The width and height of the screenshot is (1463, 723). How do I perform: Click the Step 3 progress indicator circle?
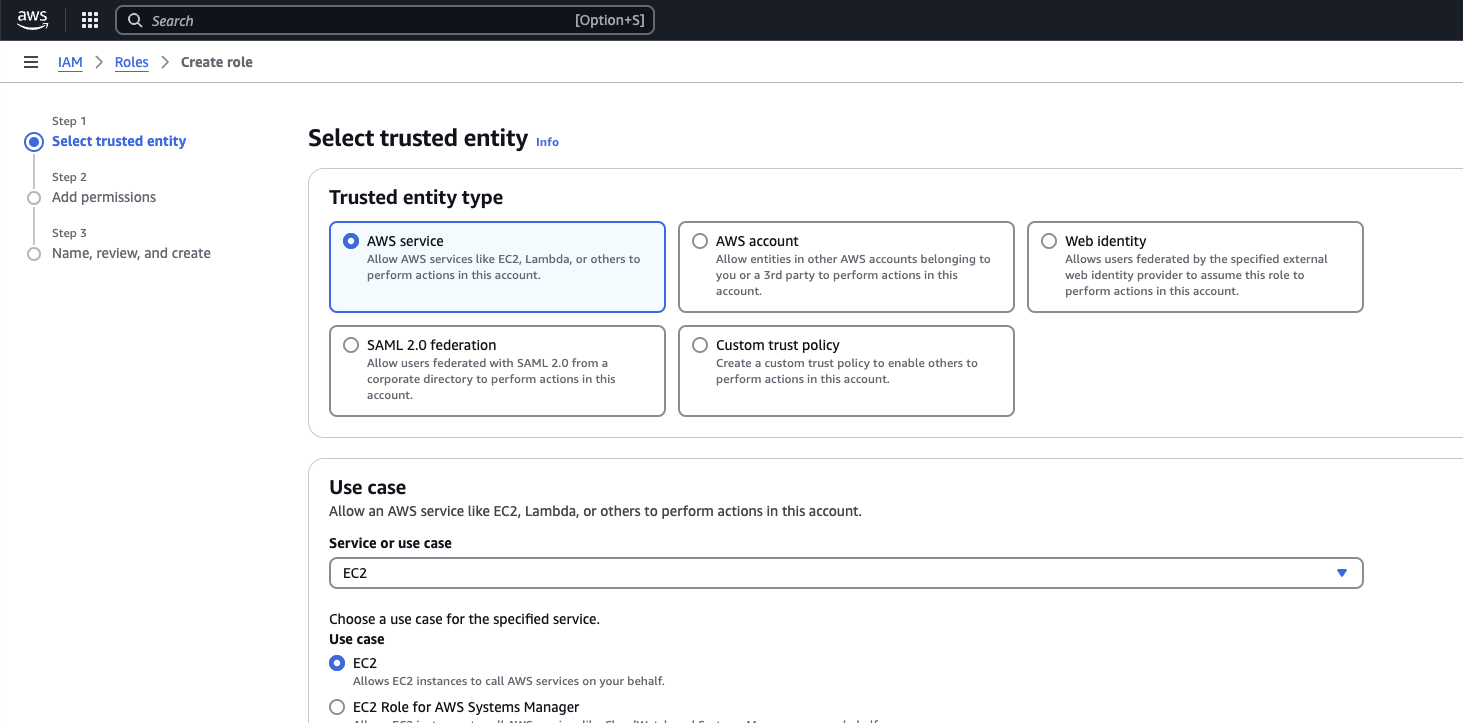point(34,254)
